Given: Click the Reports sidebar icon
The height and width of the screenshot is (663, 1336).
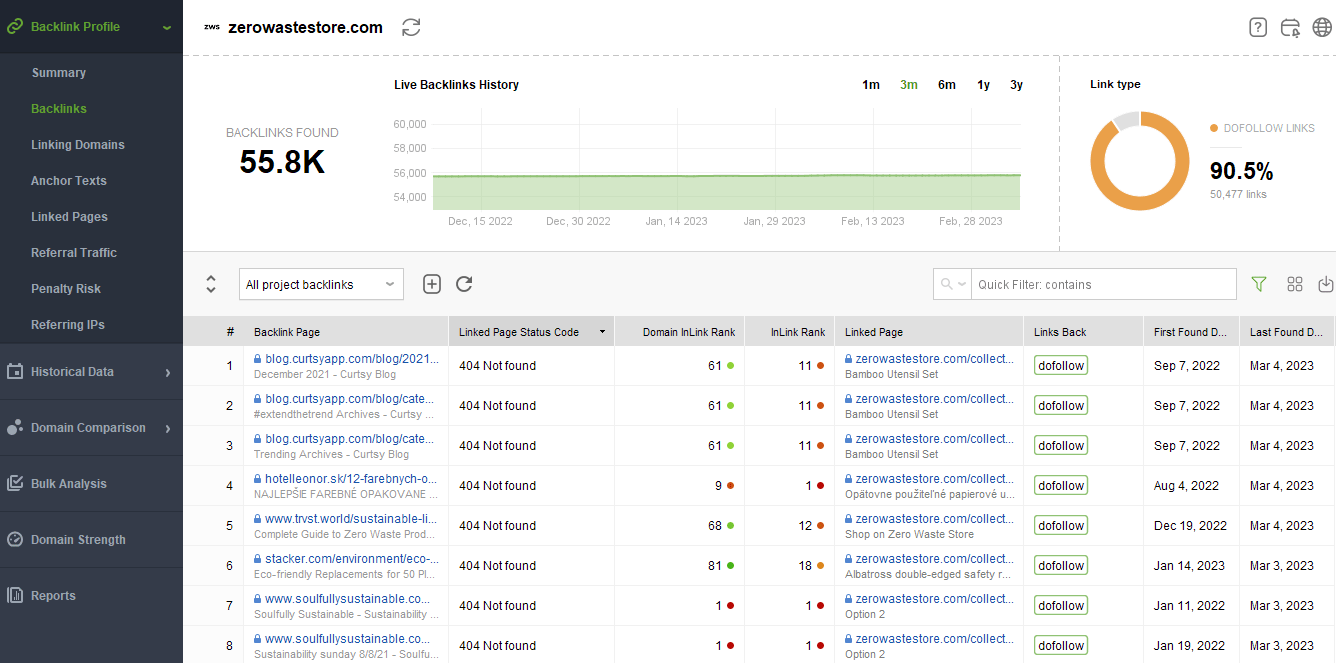Looking at the screenshot, I should 15,595.
